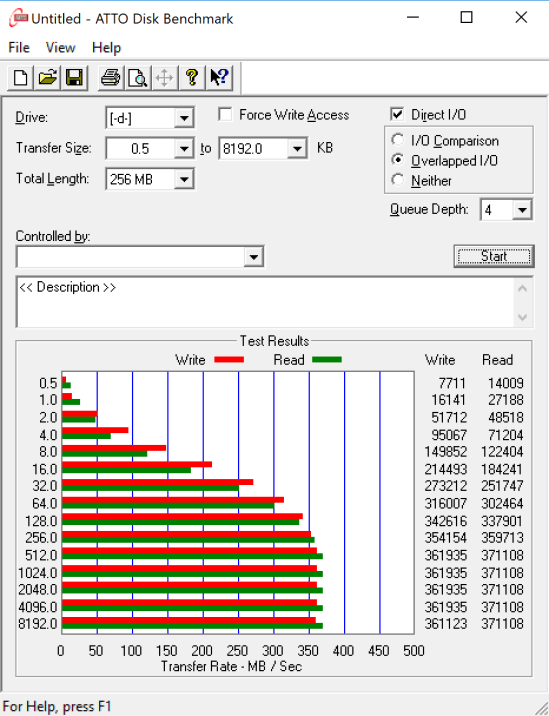
Task: Open the Total Length dropdown
Action: (184, 179)
